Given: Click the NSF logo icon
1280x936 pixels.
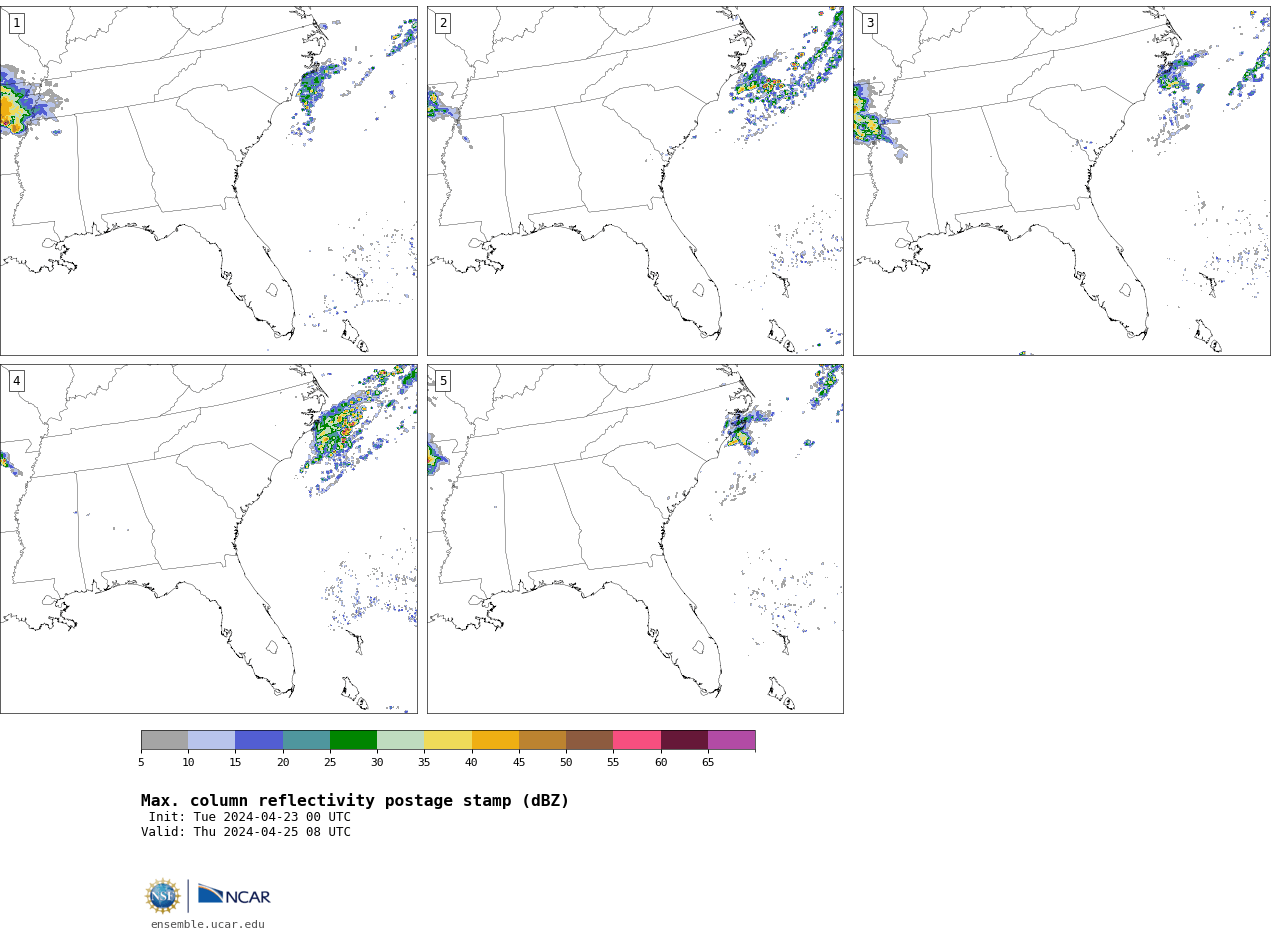Looking at the screenshot, I should 163,896.
